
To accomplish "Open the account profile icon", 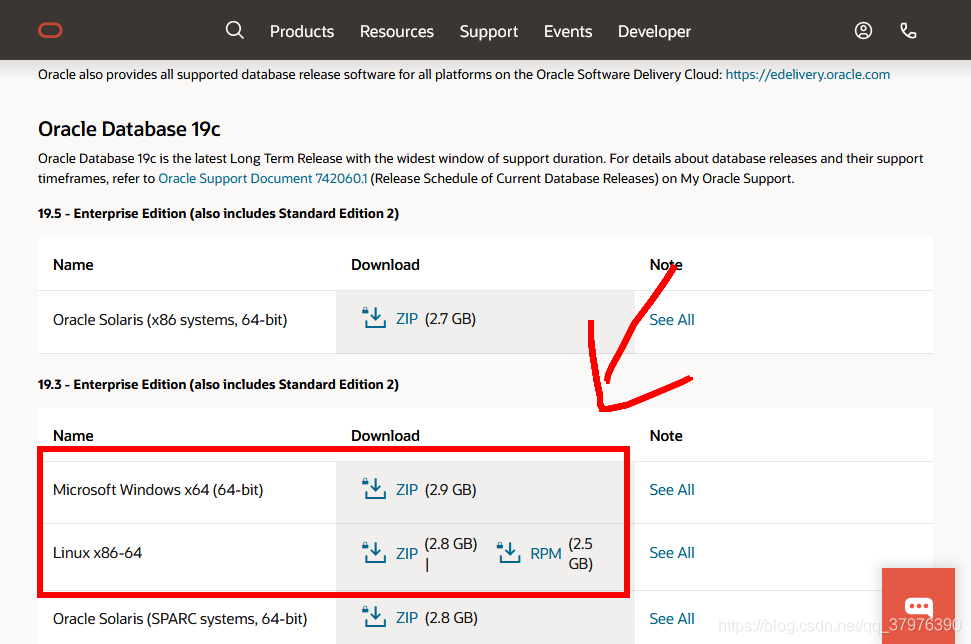I will point(863,30).
